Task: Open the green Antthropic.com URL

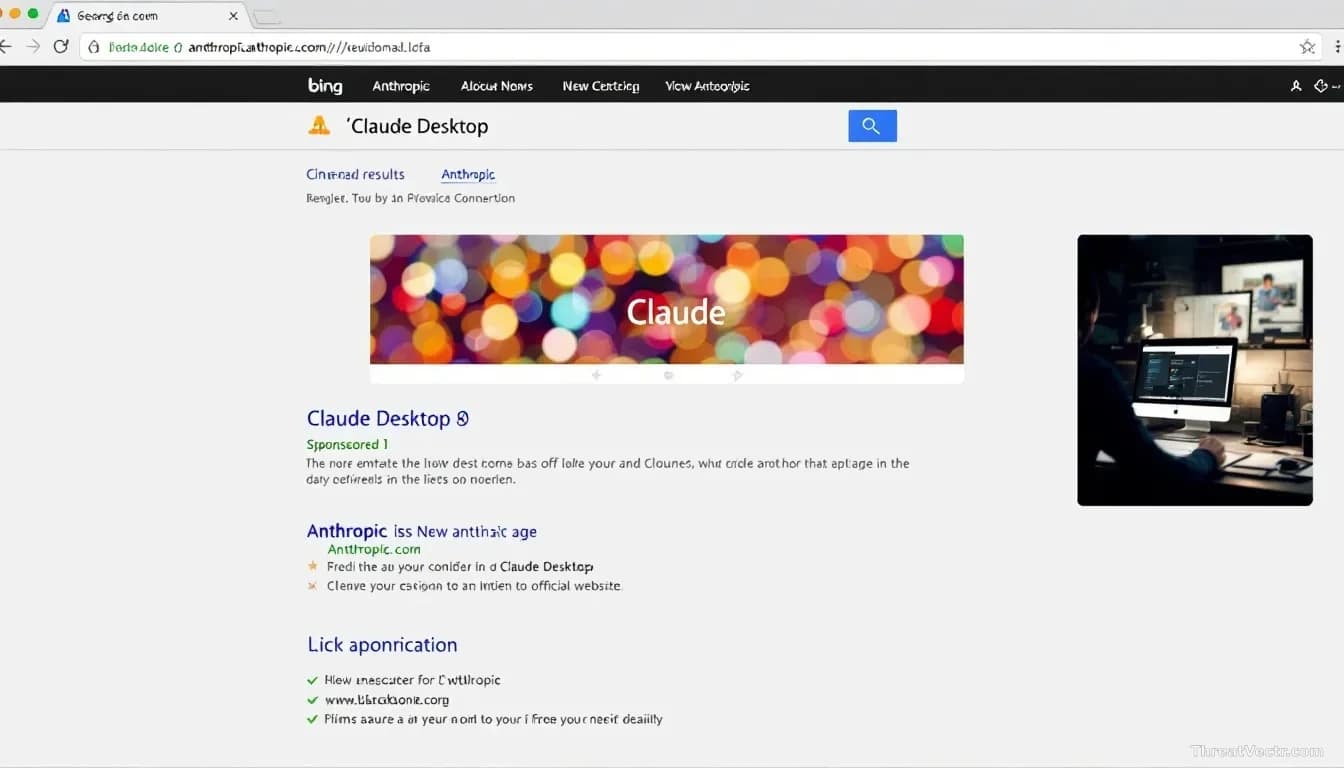Action: click(x=374, y=549)
